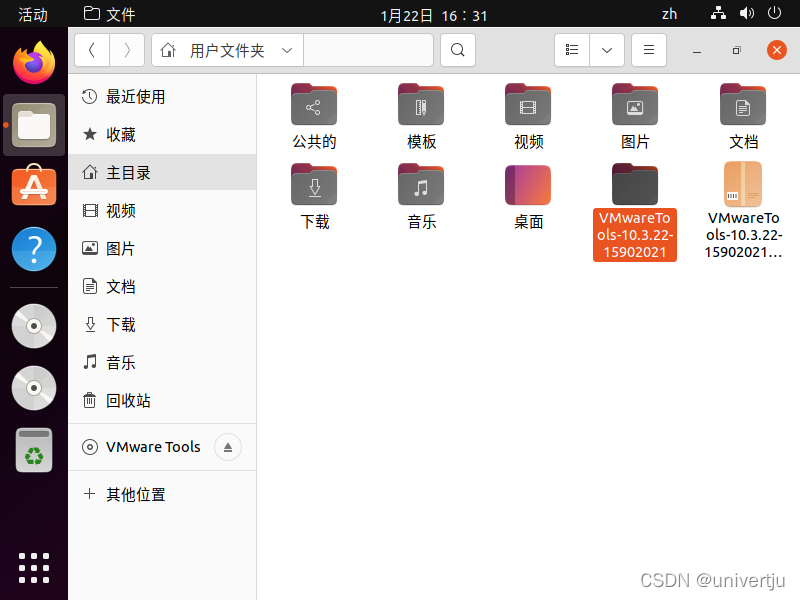Click the volume speaker icon
The image size is (800, 600).
click(746, 13)
